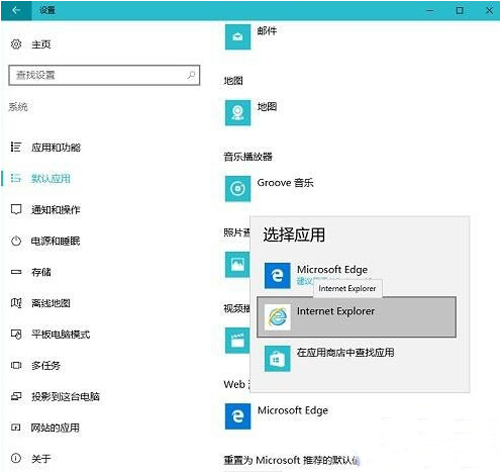The height and width of the screenshot is (472, 500).
Task: Minimize the 设置 window
Action: click(x=430, y=10)
